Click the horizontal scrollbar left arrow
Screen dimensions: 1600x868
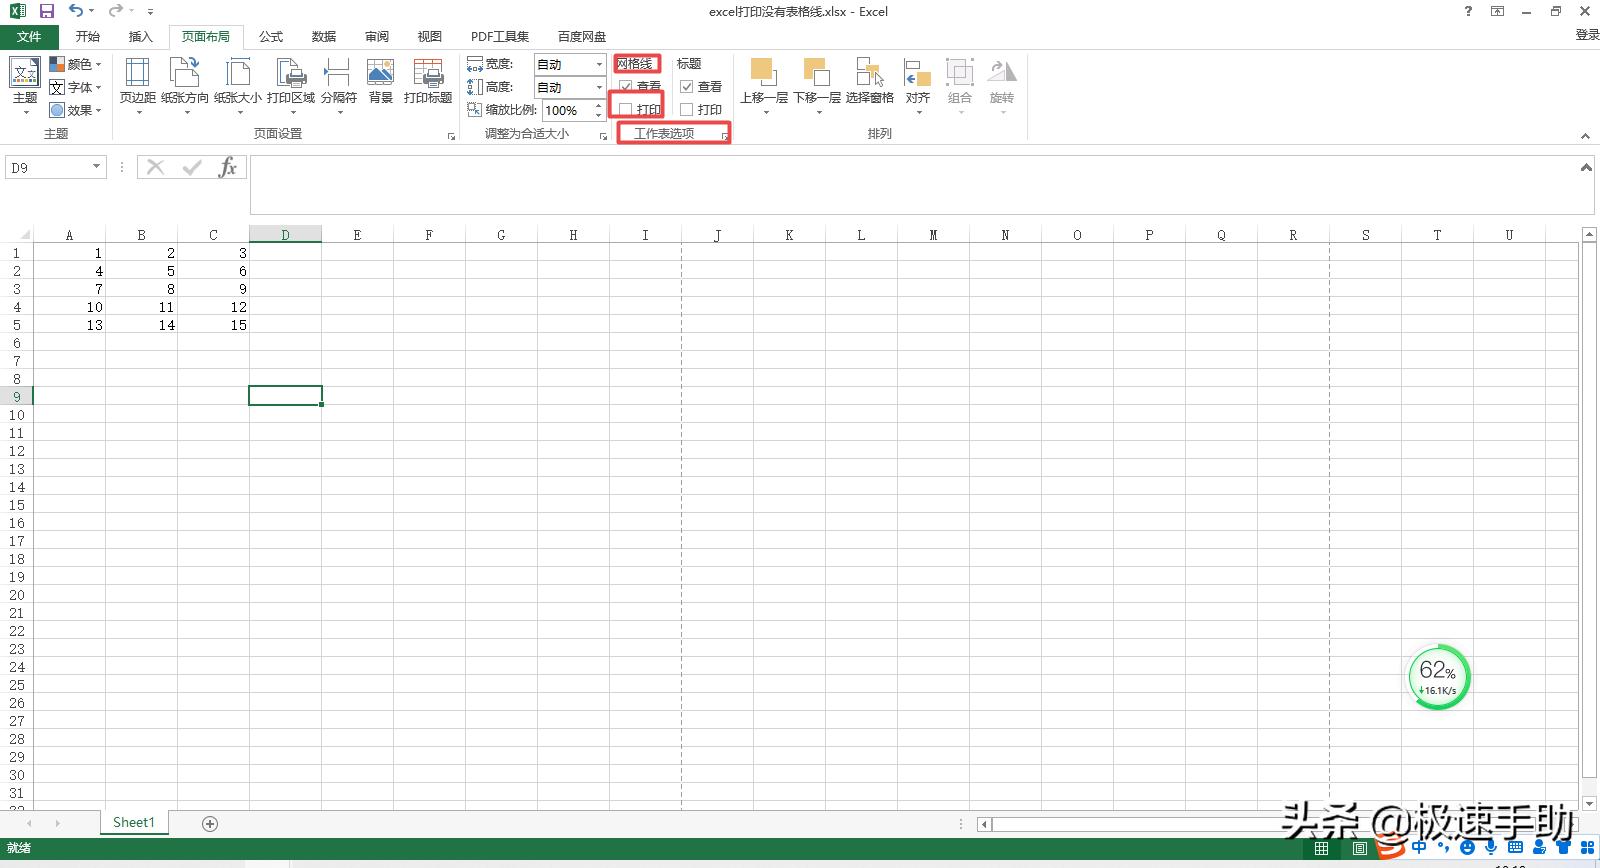[984, 824]
